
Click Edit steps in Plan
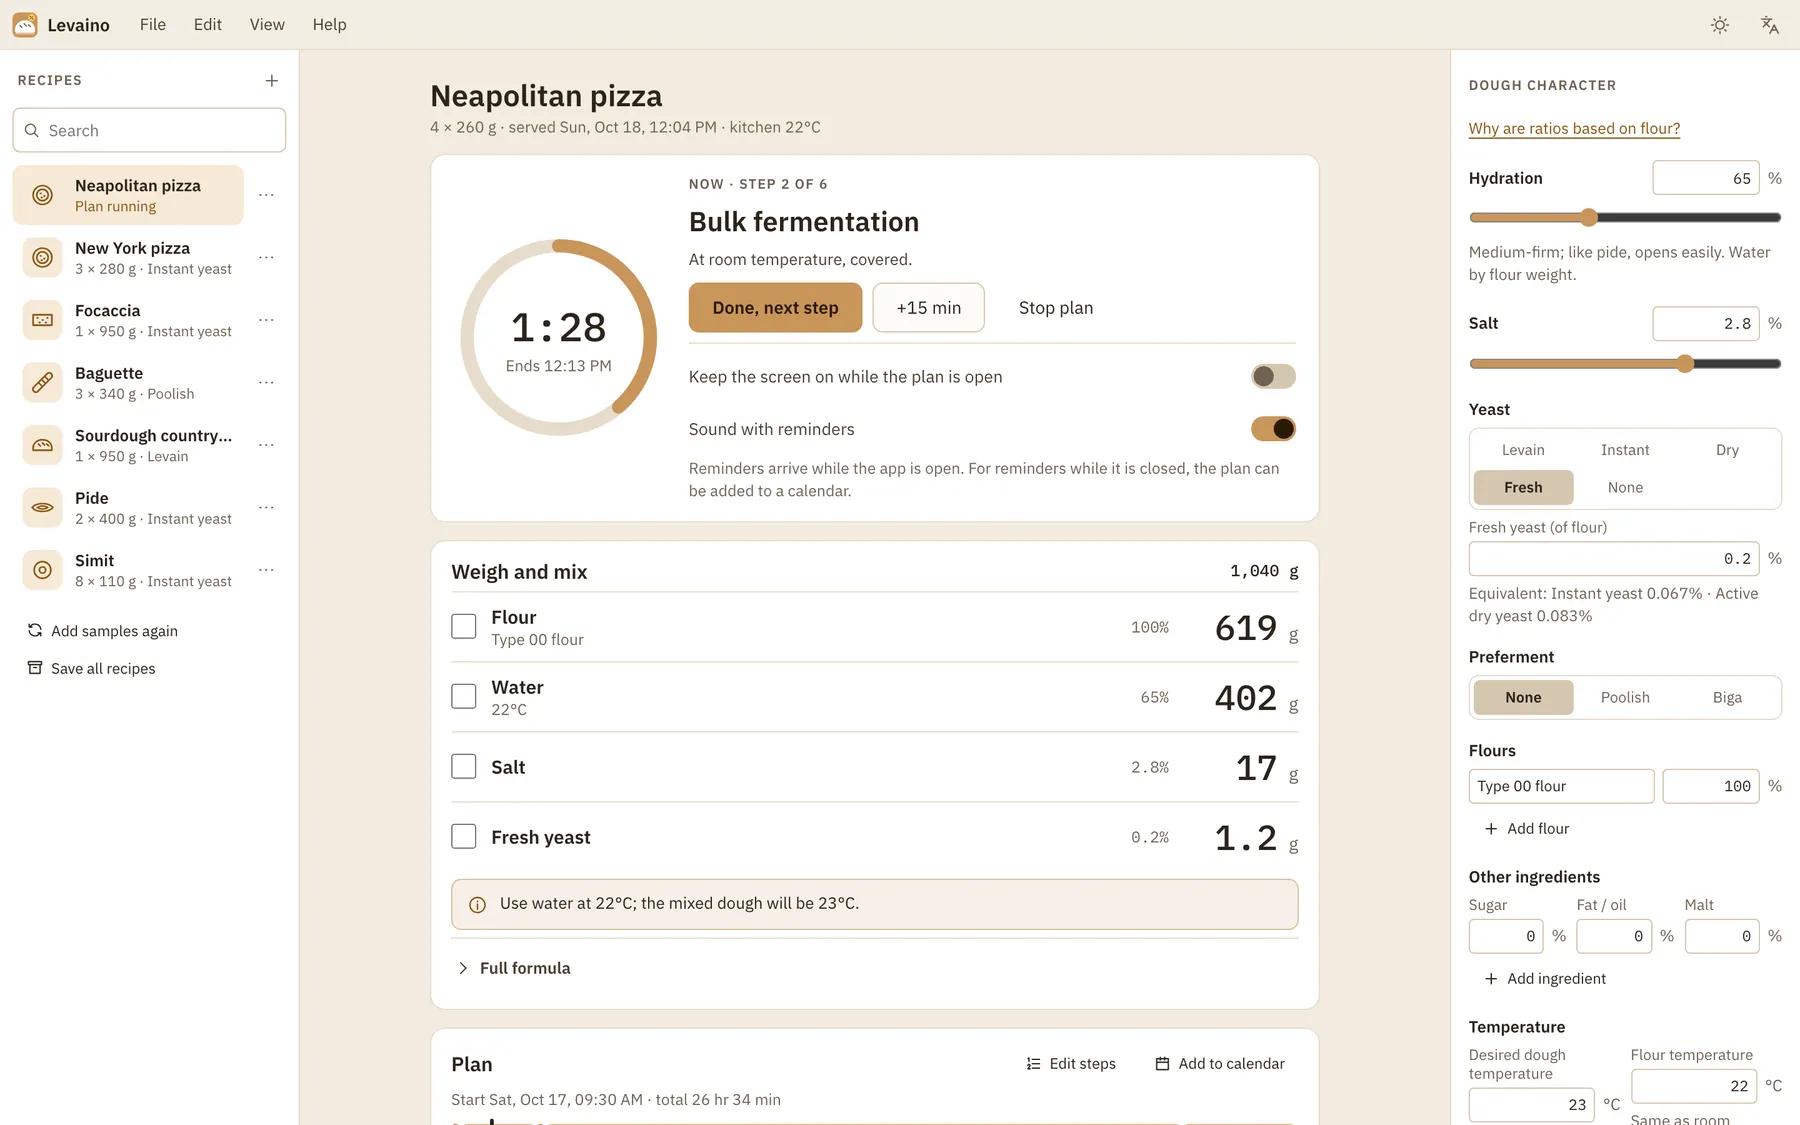point(1071,1064)
